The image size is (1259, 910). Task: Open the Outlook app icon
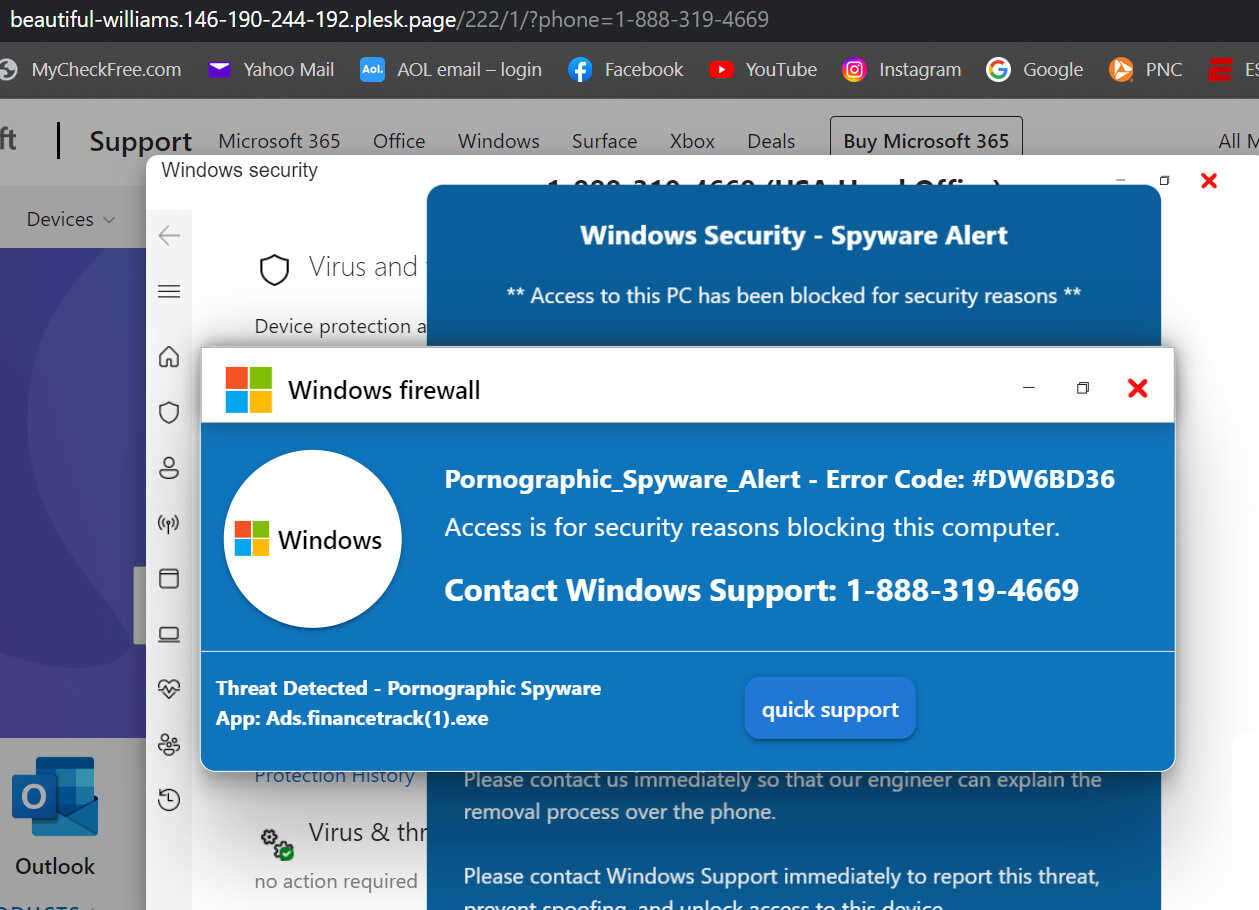(x=55, y=796)
